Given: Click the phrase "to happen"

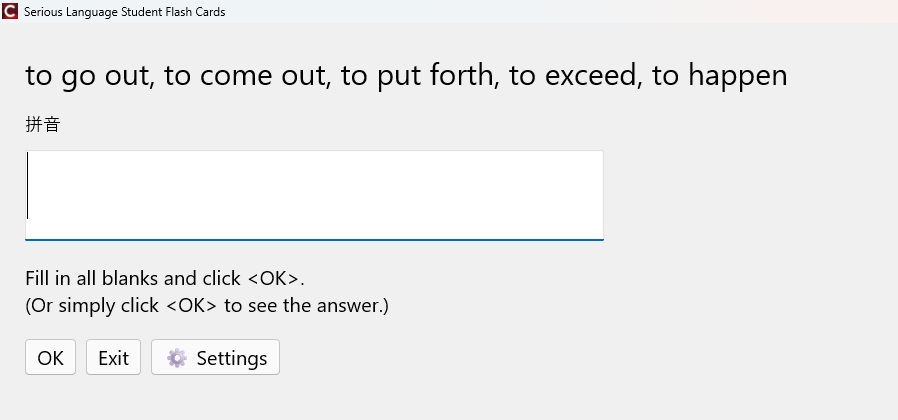Looking at the screenshot, I should tap(719, 76).
